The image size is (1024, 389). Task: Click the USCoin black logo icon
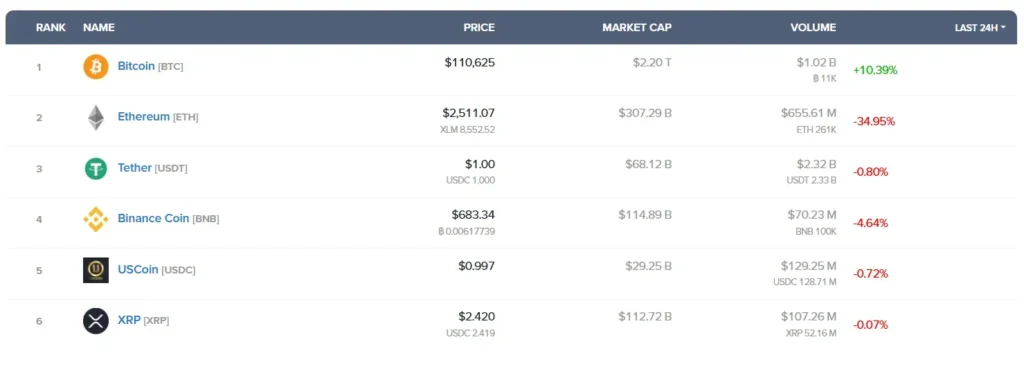(x=96, y=270)
